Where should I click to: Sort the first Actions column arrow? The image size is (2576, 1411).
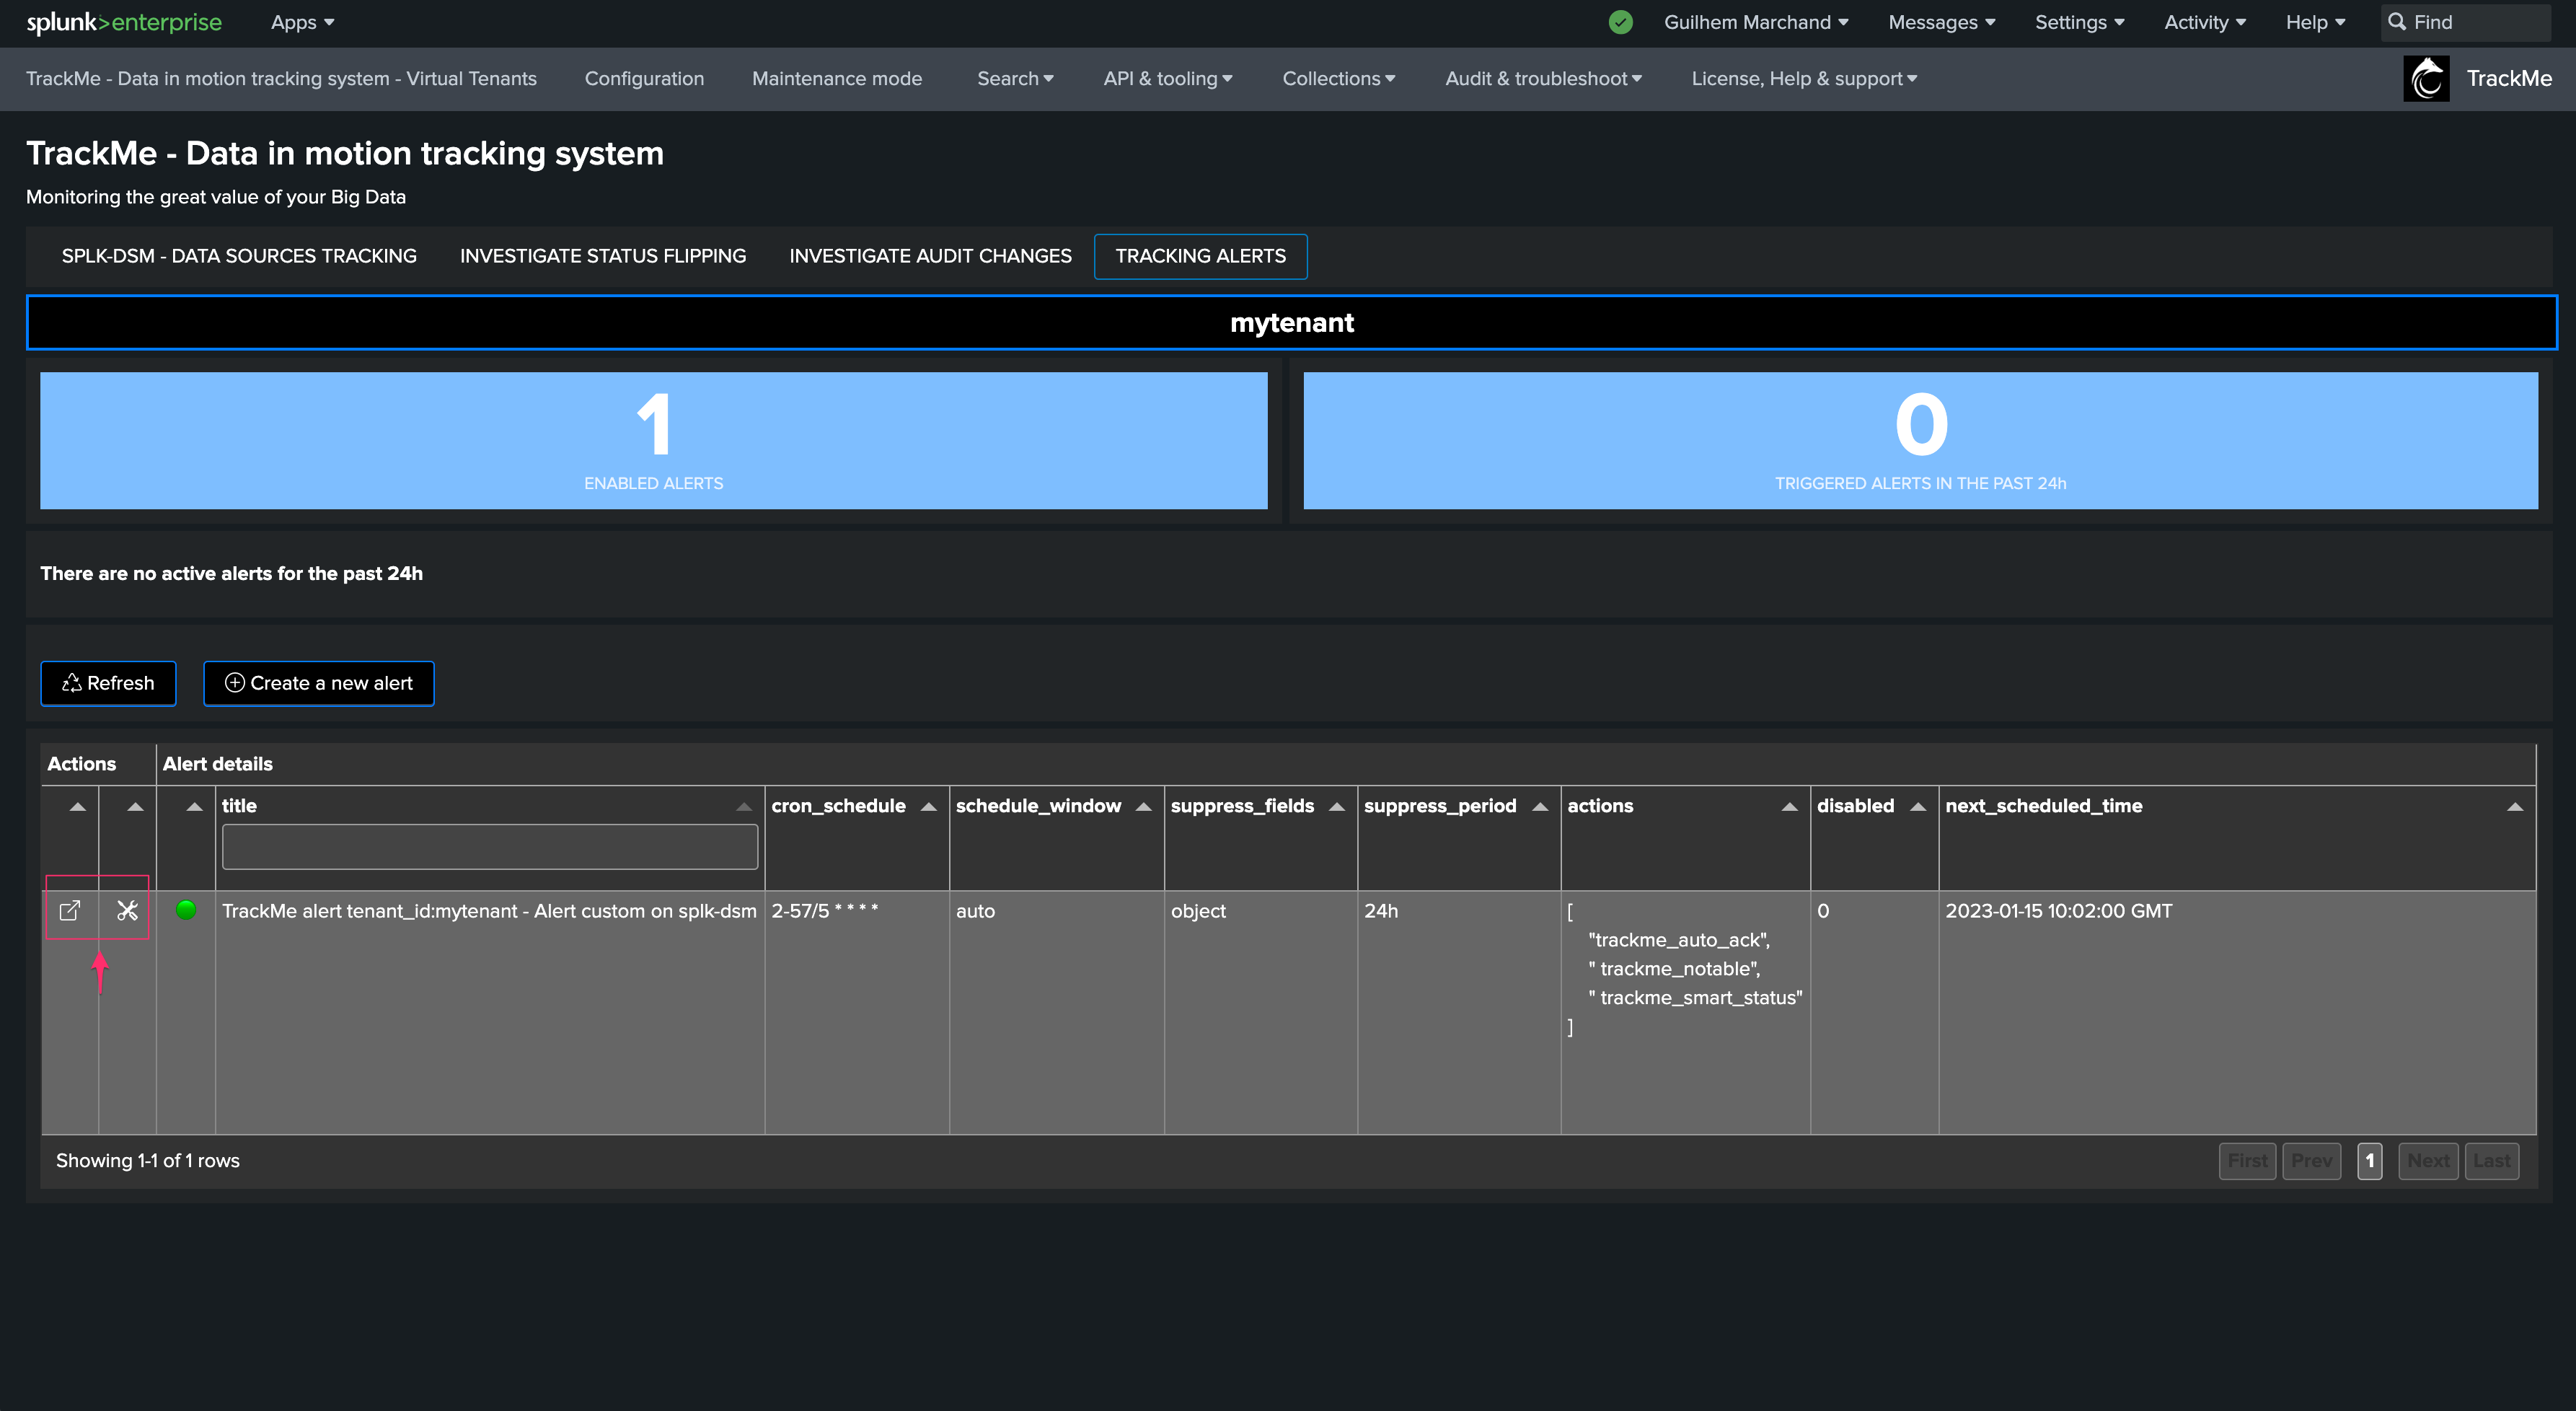coord(78,806)
